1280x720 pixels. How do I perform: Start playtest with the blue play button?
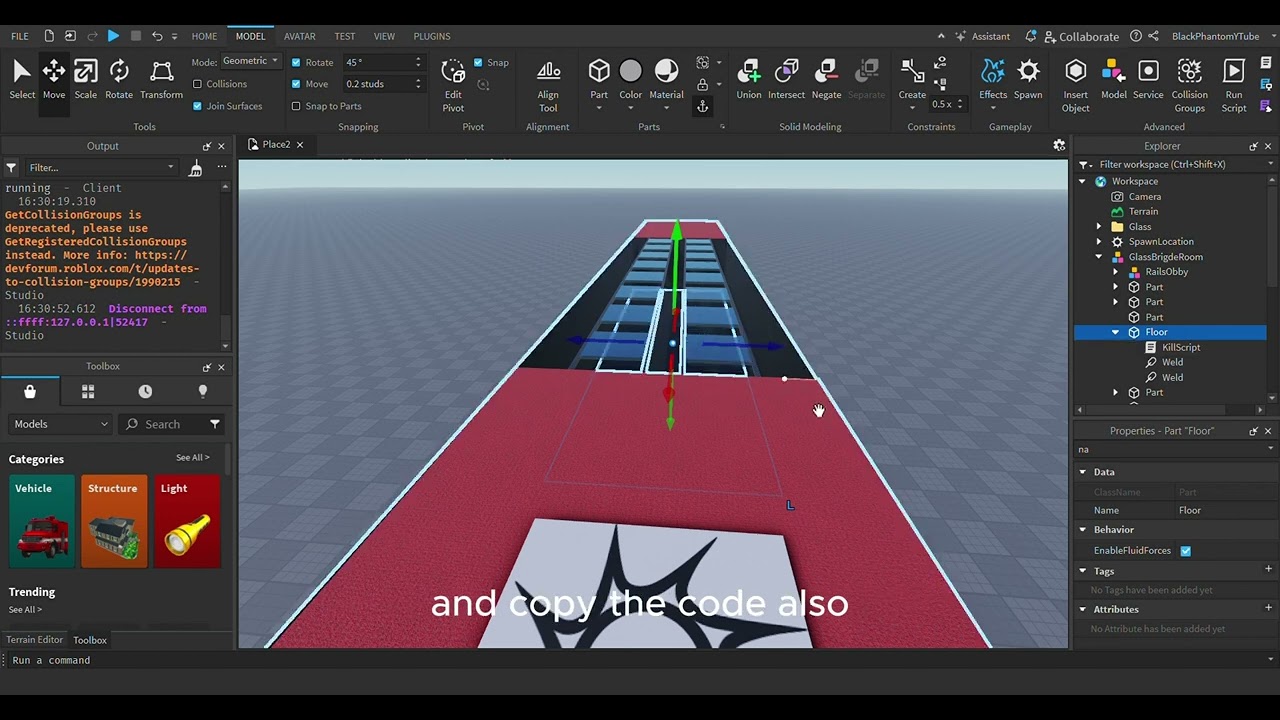pyautogui.click(x=113, y=36)
